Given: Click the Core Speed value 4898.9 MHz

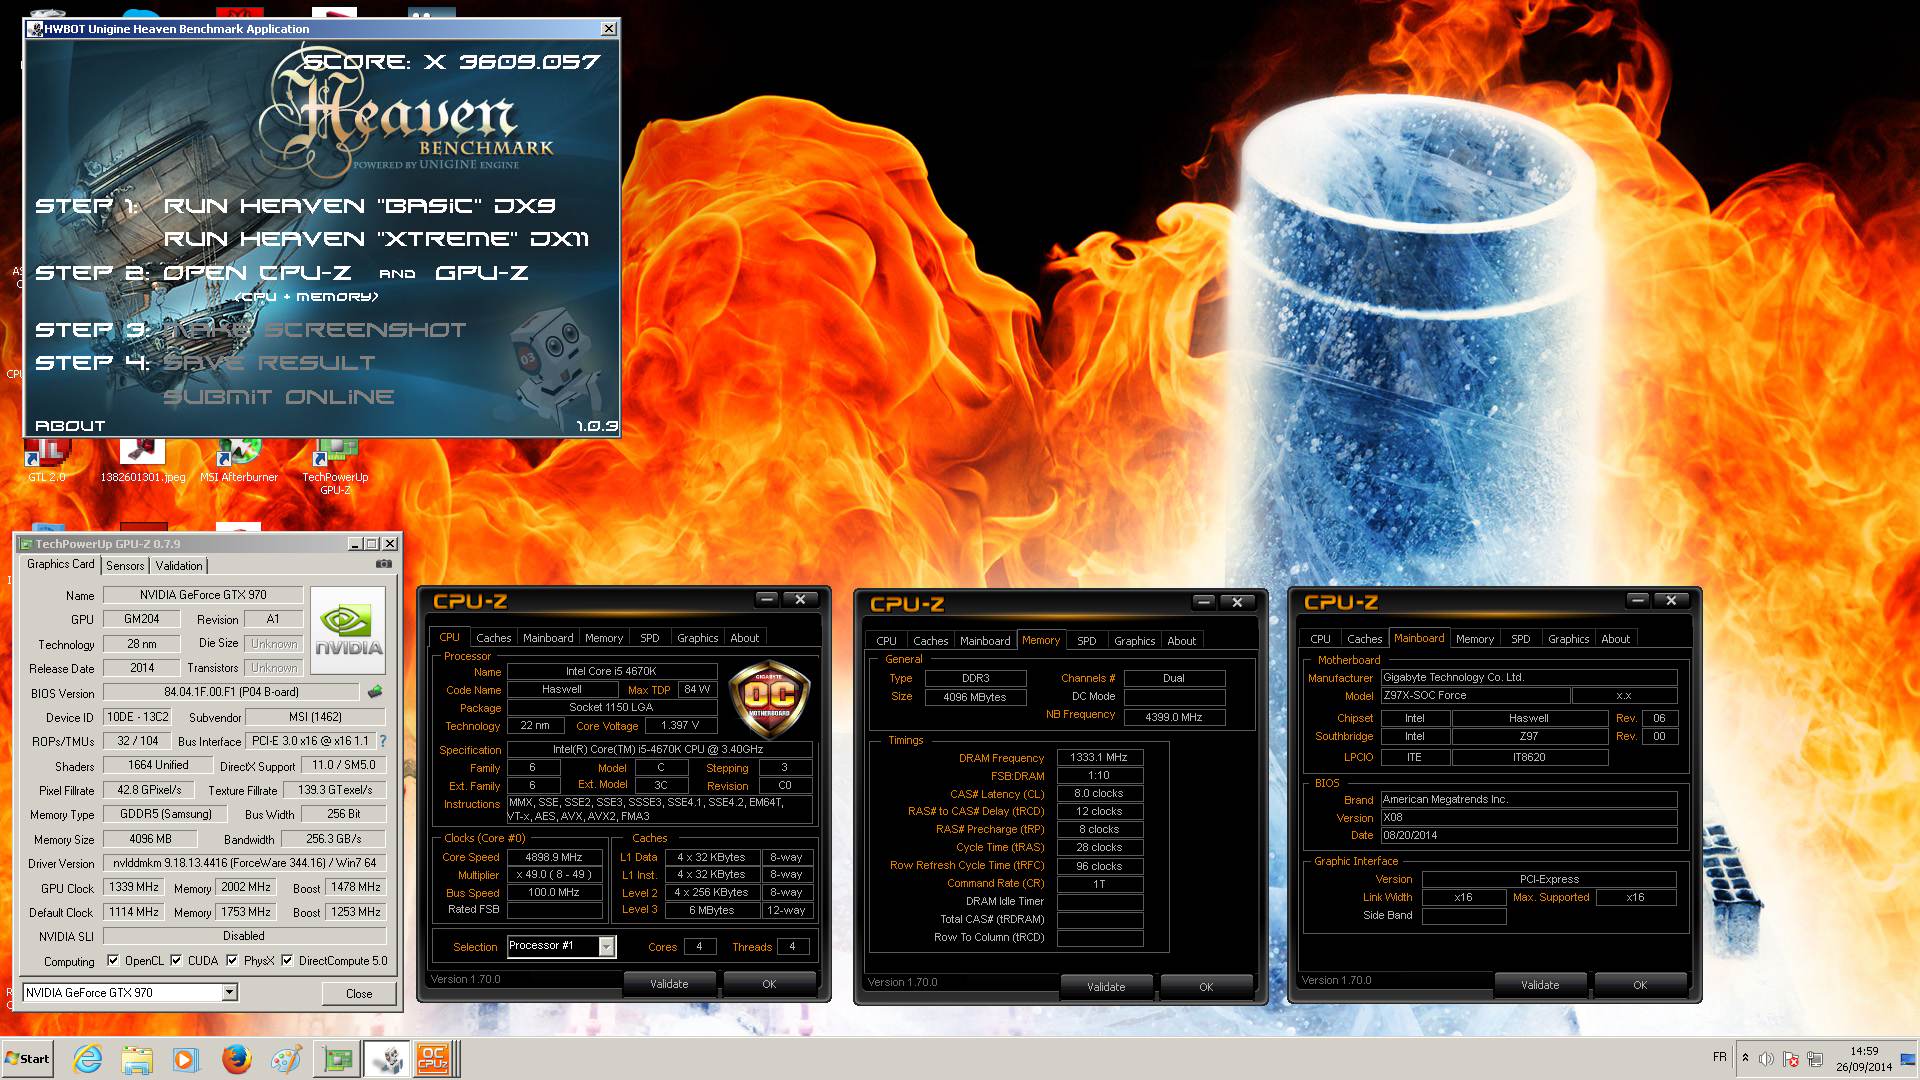Looking at the screenshot, I should (554, 857).
